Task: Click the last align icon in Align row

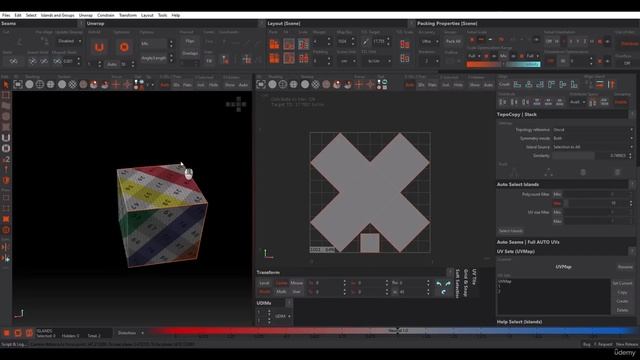Action: tap(574, 84)
